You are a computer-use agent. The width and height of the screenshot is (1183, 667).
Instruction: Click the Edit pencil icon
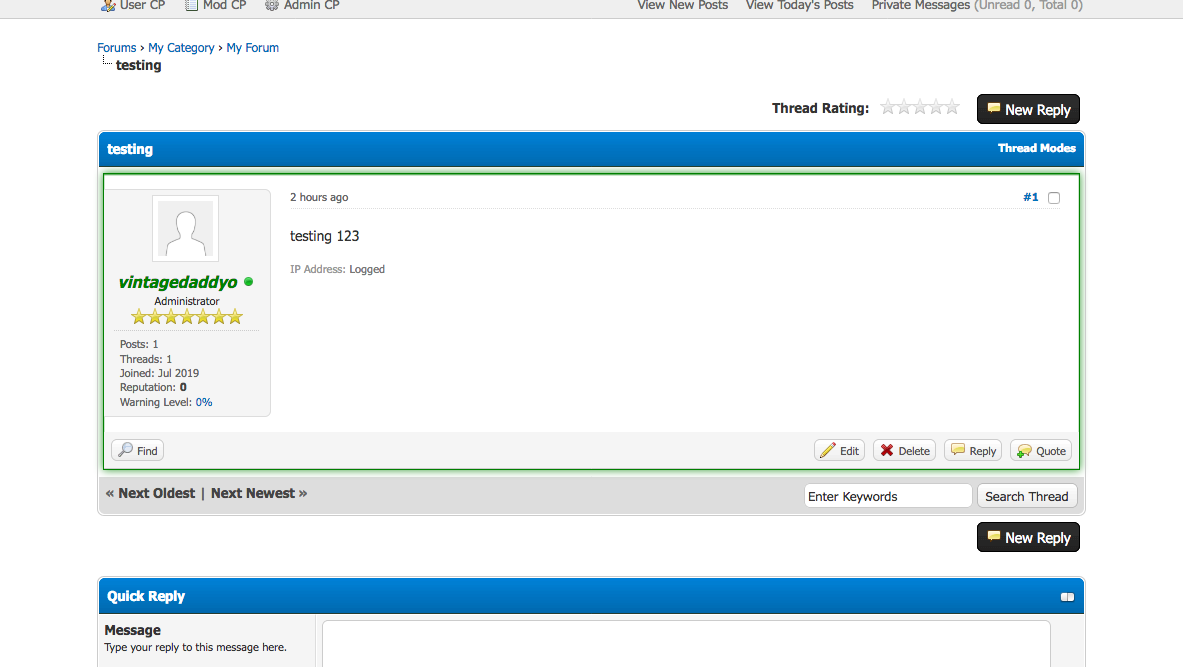(828, 450)
